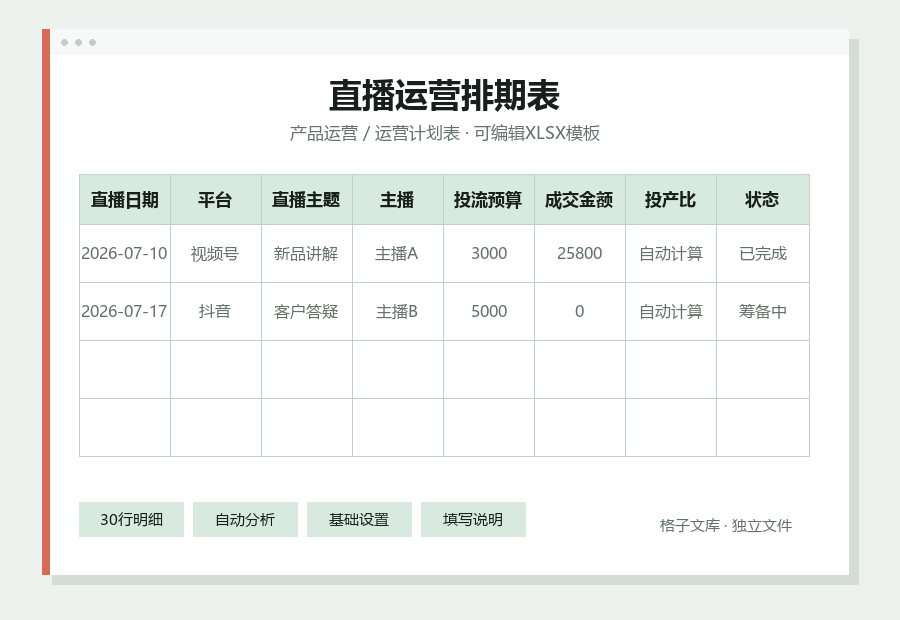Click the 视频号 platform cell

point(216,254)
